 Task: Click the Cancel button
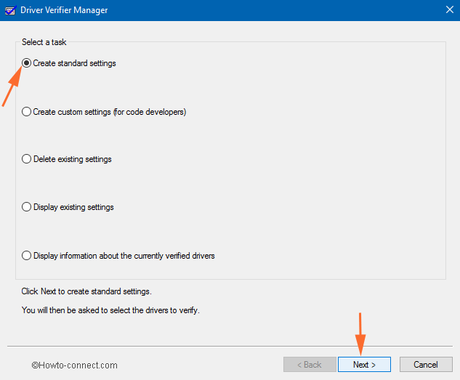tap(426, 365)
